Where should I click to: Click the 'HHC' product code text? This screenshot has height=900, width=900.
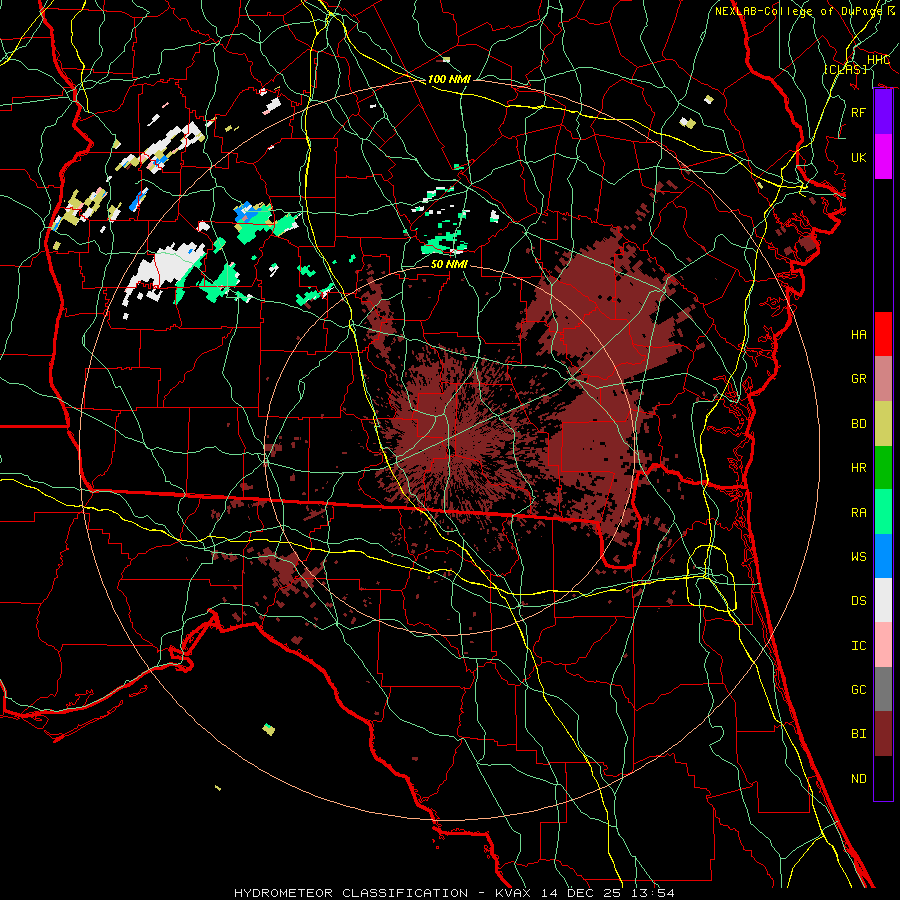coord(878,59)
